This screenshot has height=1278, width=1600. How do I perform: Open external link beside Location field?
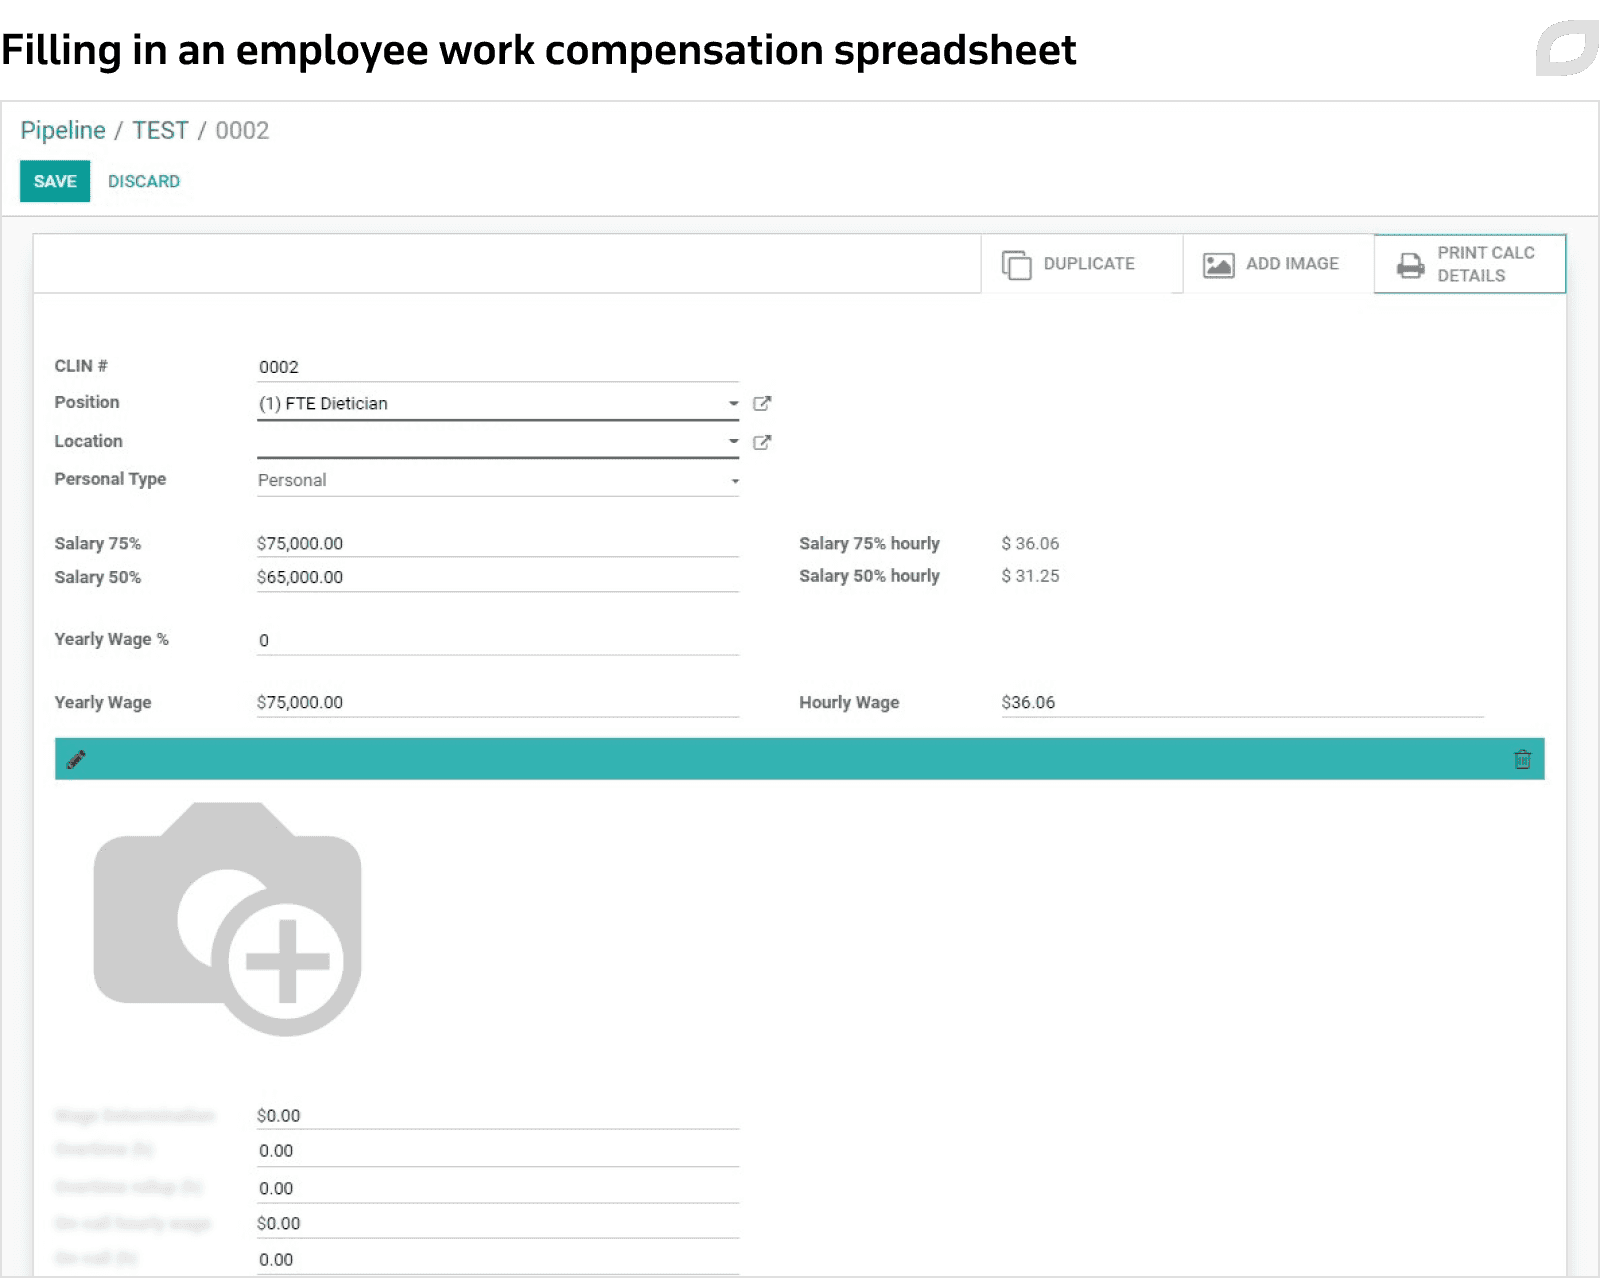point(762,442)
